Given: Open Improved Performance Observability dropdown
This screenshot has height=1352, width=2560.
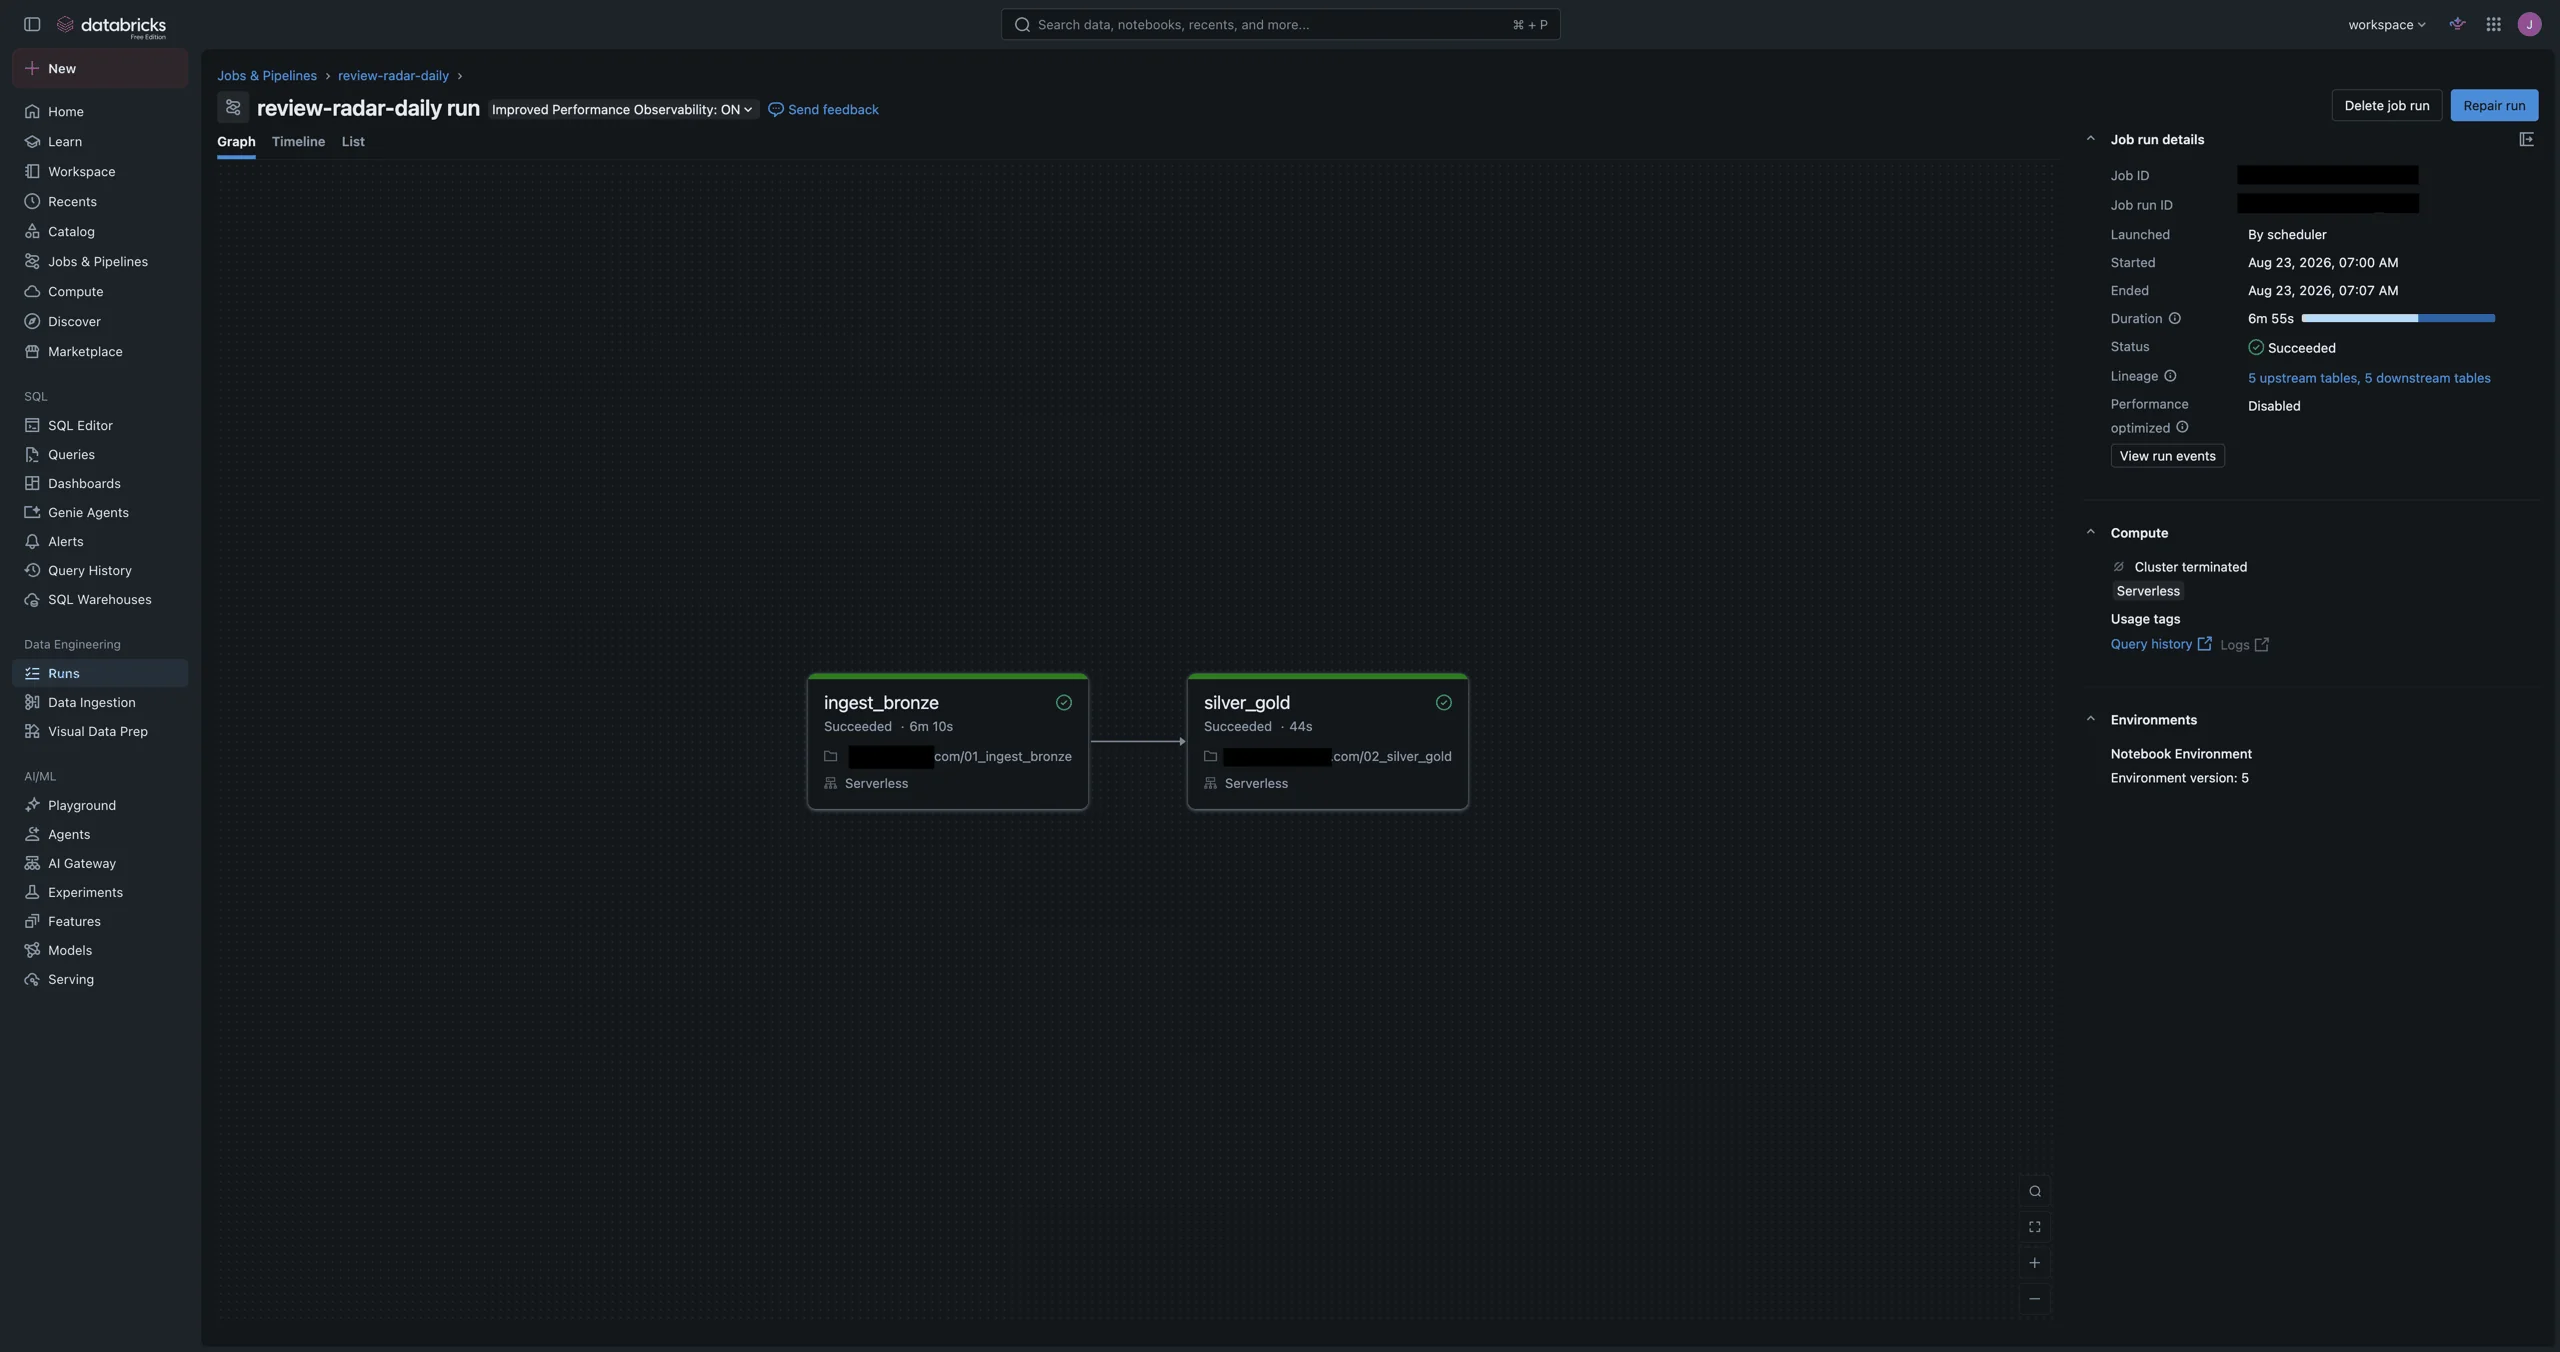Looking at the screenshot, I should click(622, 109).
